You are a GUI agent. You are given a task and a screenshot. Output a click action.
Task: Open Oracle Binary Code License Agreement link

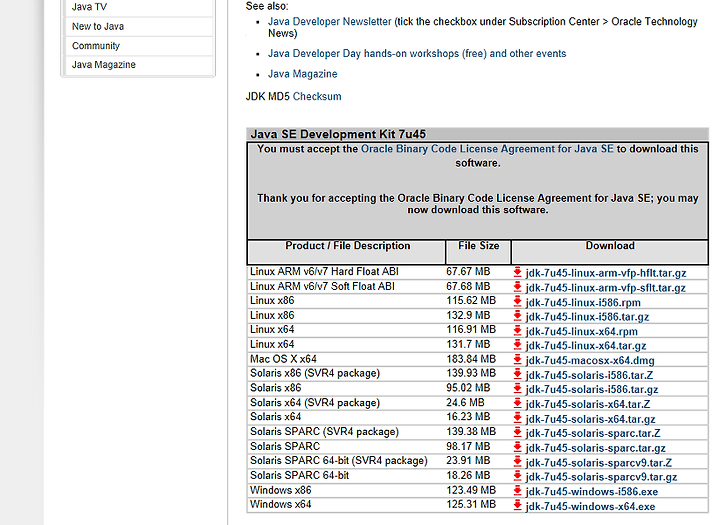[487, 149]
